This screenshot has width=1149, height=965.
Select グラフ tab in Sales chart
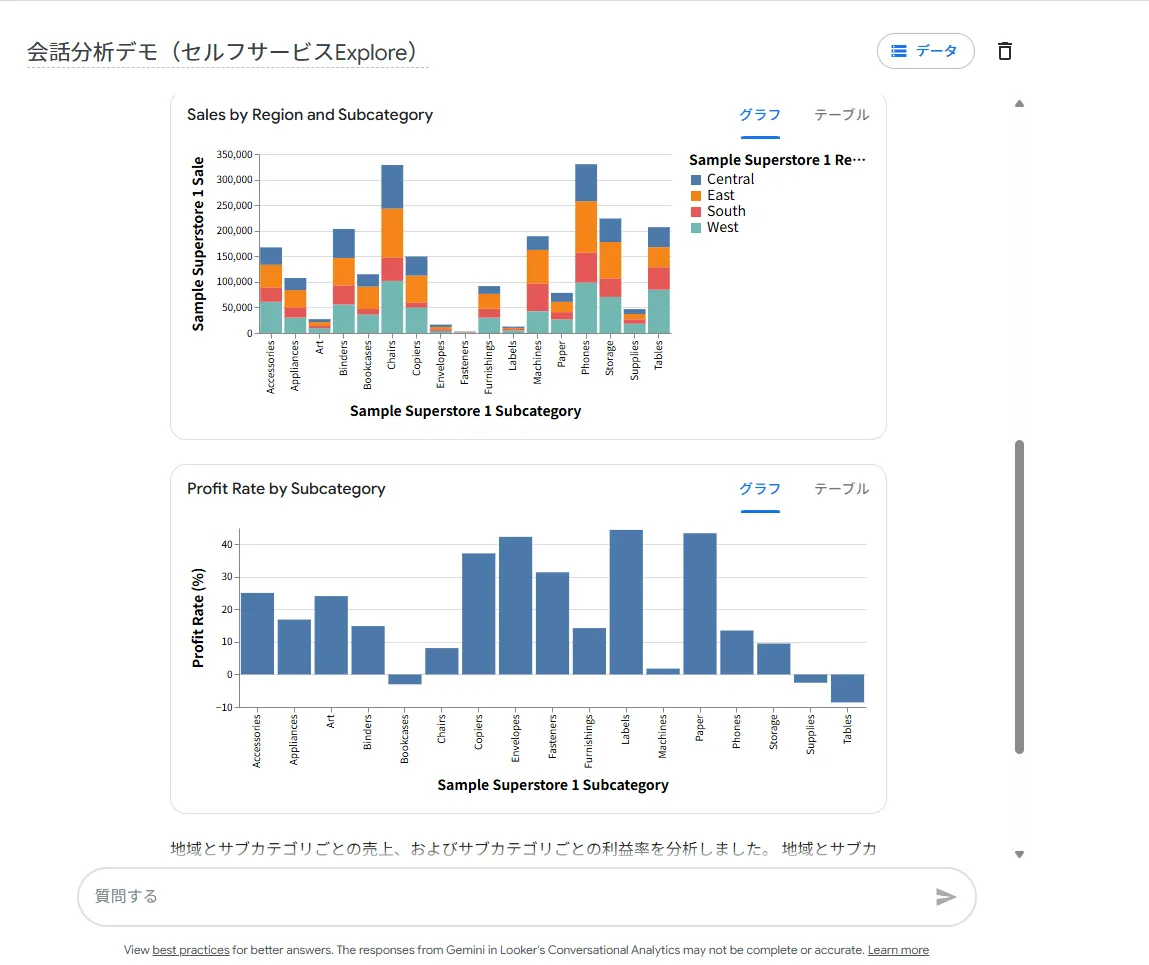point(760,115)
